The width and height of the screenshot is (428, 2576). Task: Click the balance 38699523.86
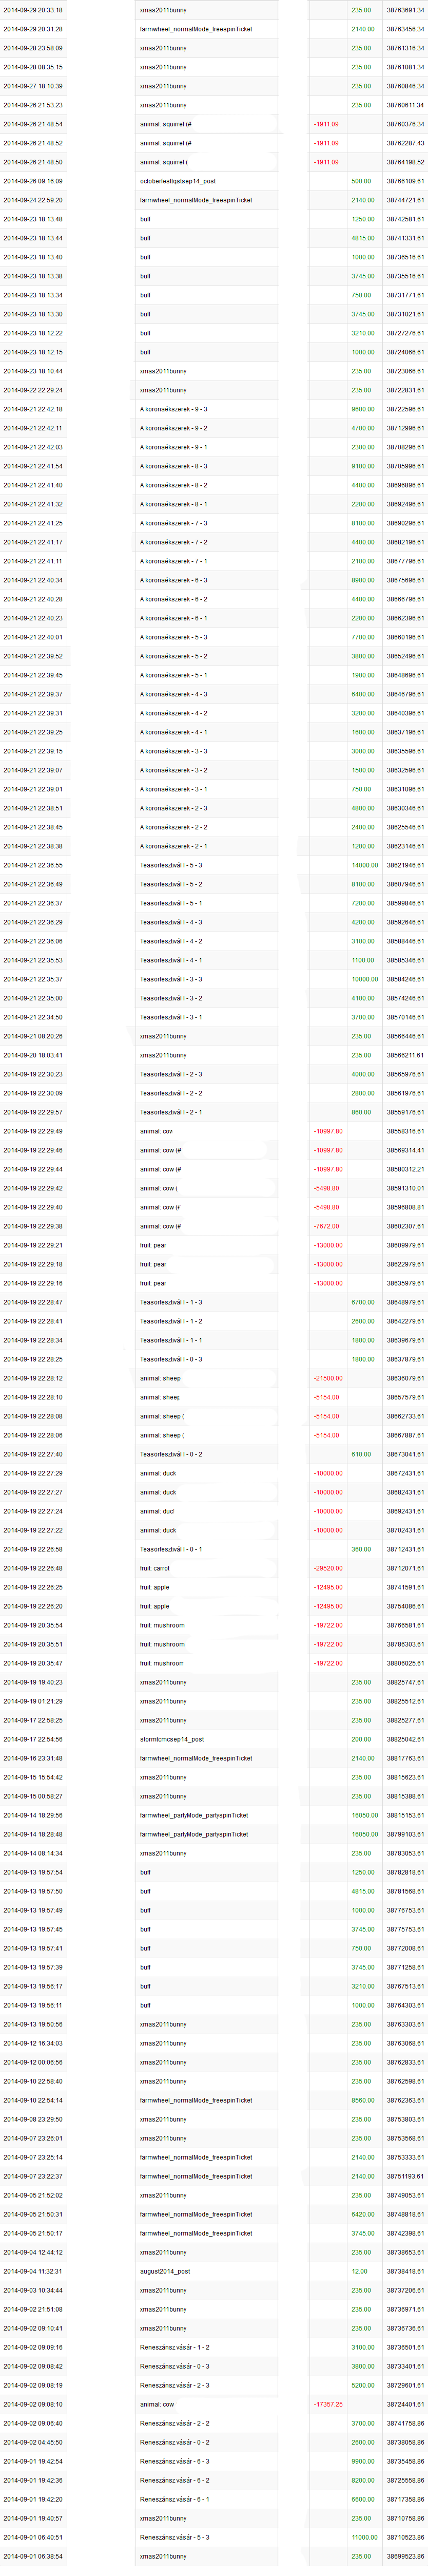pos(405,2556)
